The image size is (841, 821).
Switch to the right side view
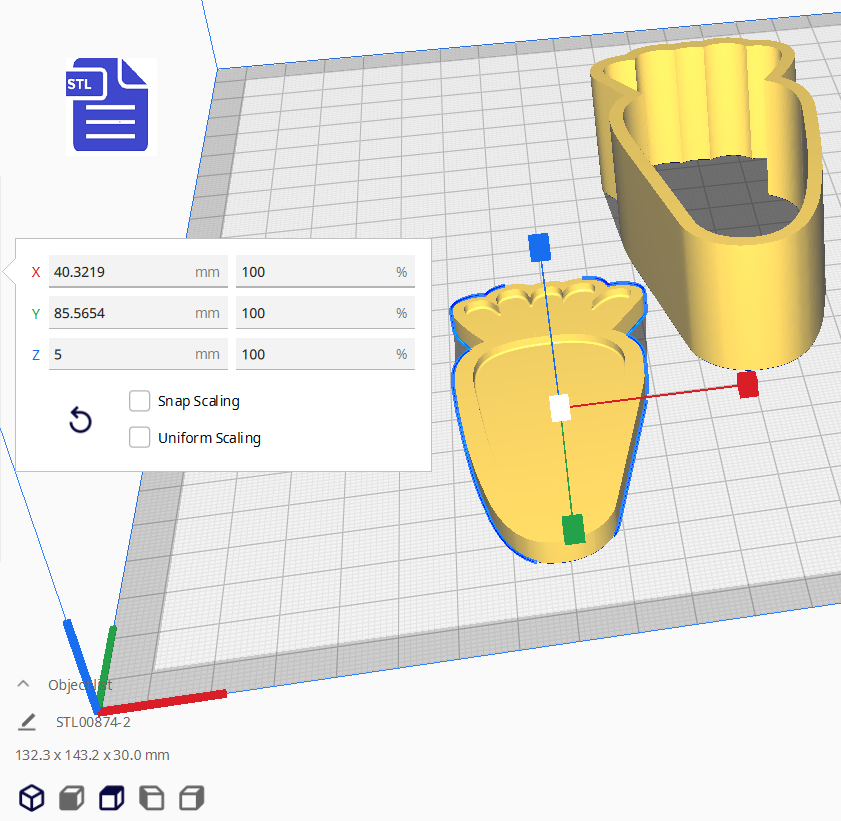click(x=191, y=797)
